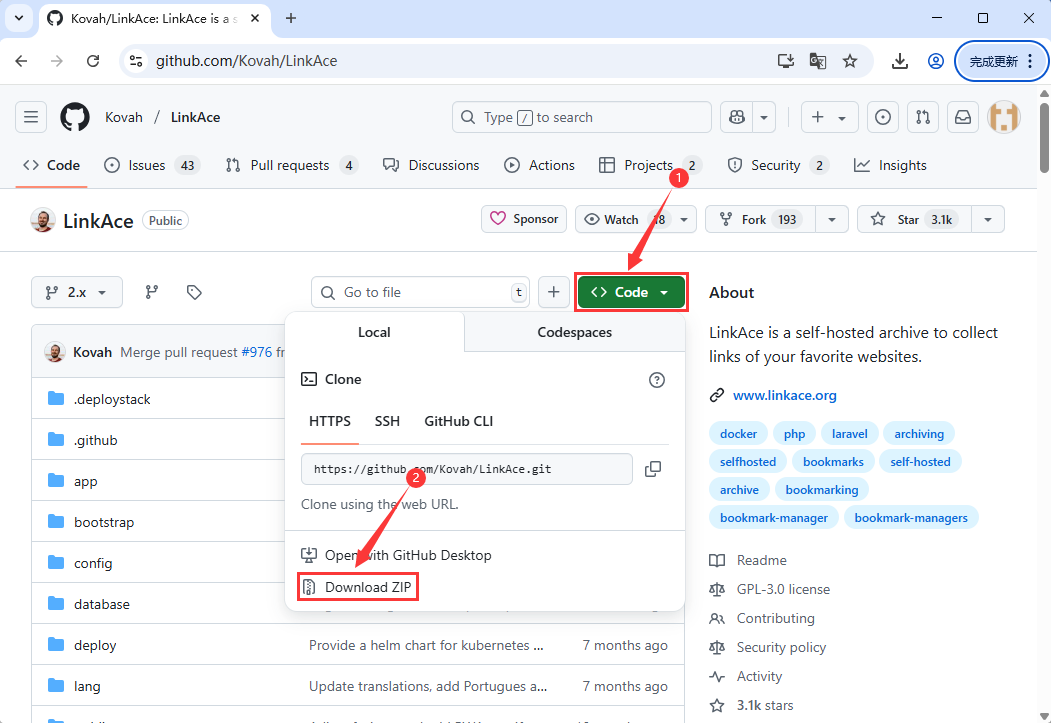
Task: Open user profile avatar menu
Action: [1003, 117]
